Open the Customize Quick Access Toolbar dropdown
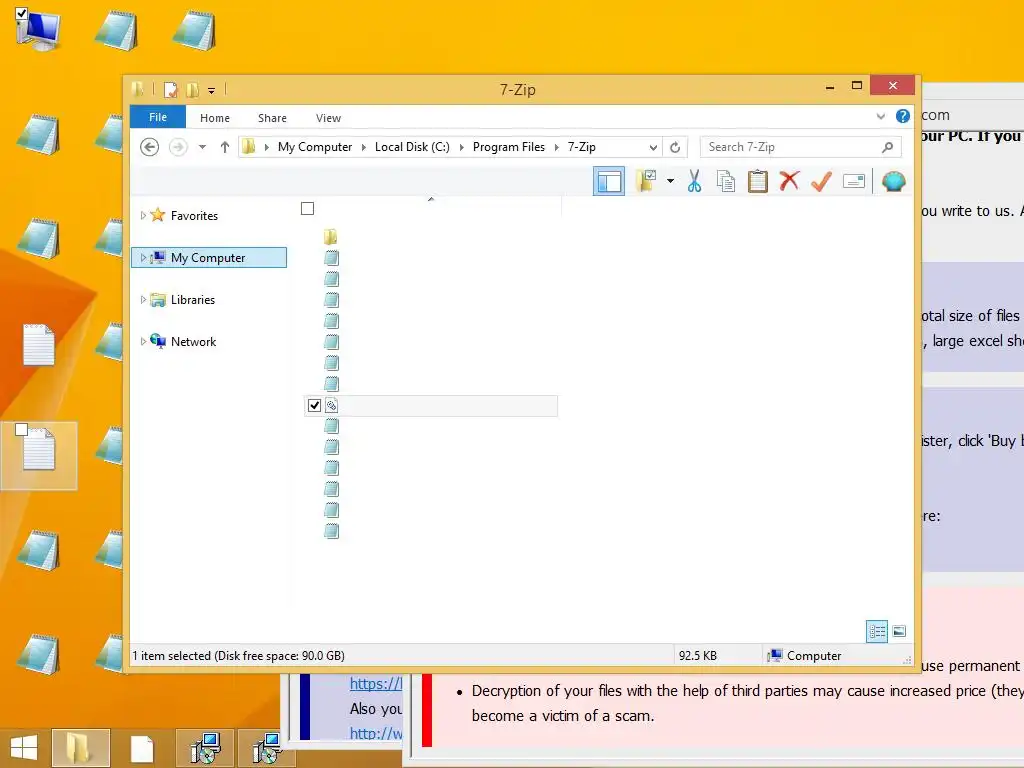The height and width of the screenshot is (768, 1024). (x=212, y=91)
